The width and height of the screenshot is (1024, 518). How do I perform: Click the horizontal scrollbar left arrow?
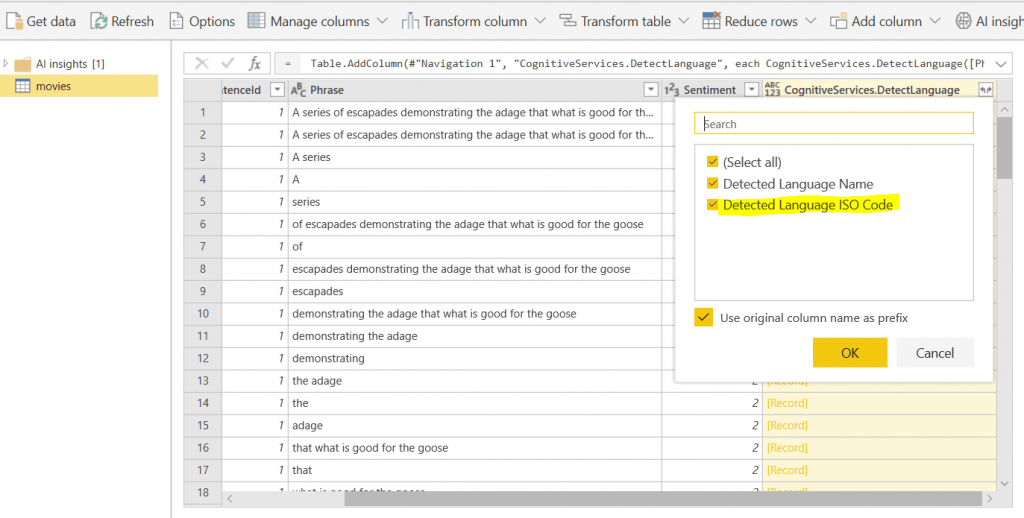(x=229, y=498)
